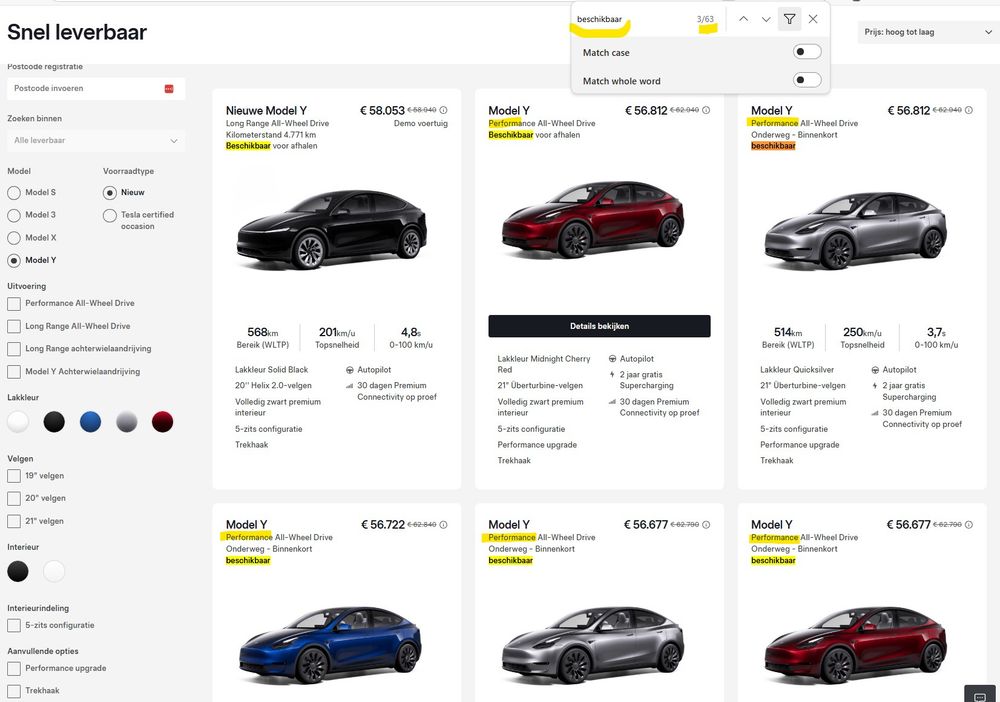
Task: Click the Snel leverbaar heading
Action: 77,32
